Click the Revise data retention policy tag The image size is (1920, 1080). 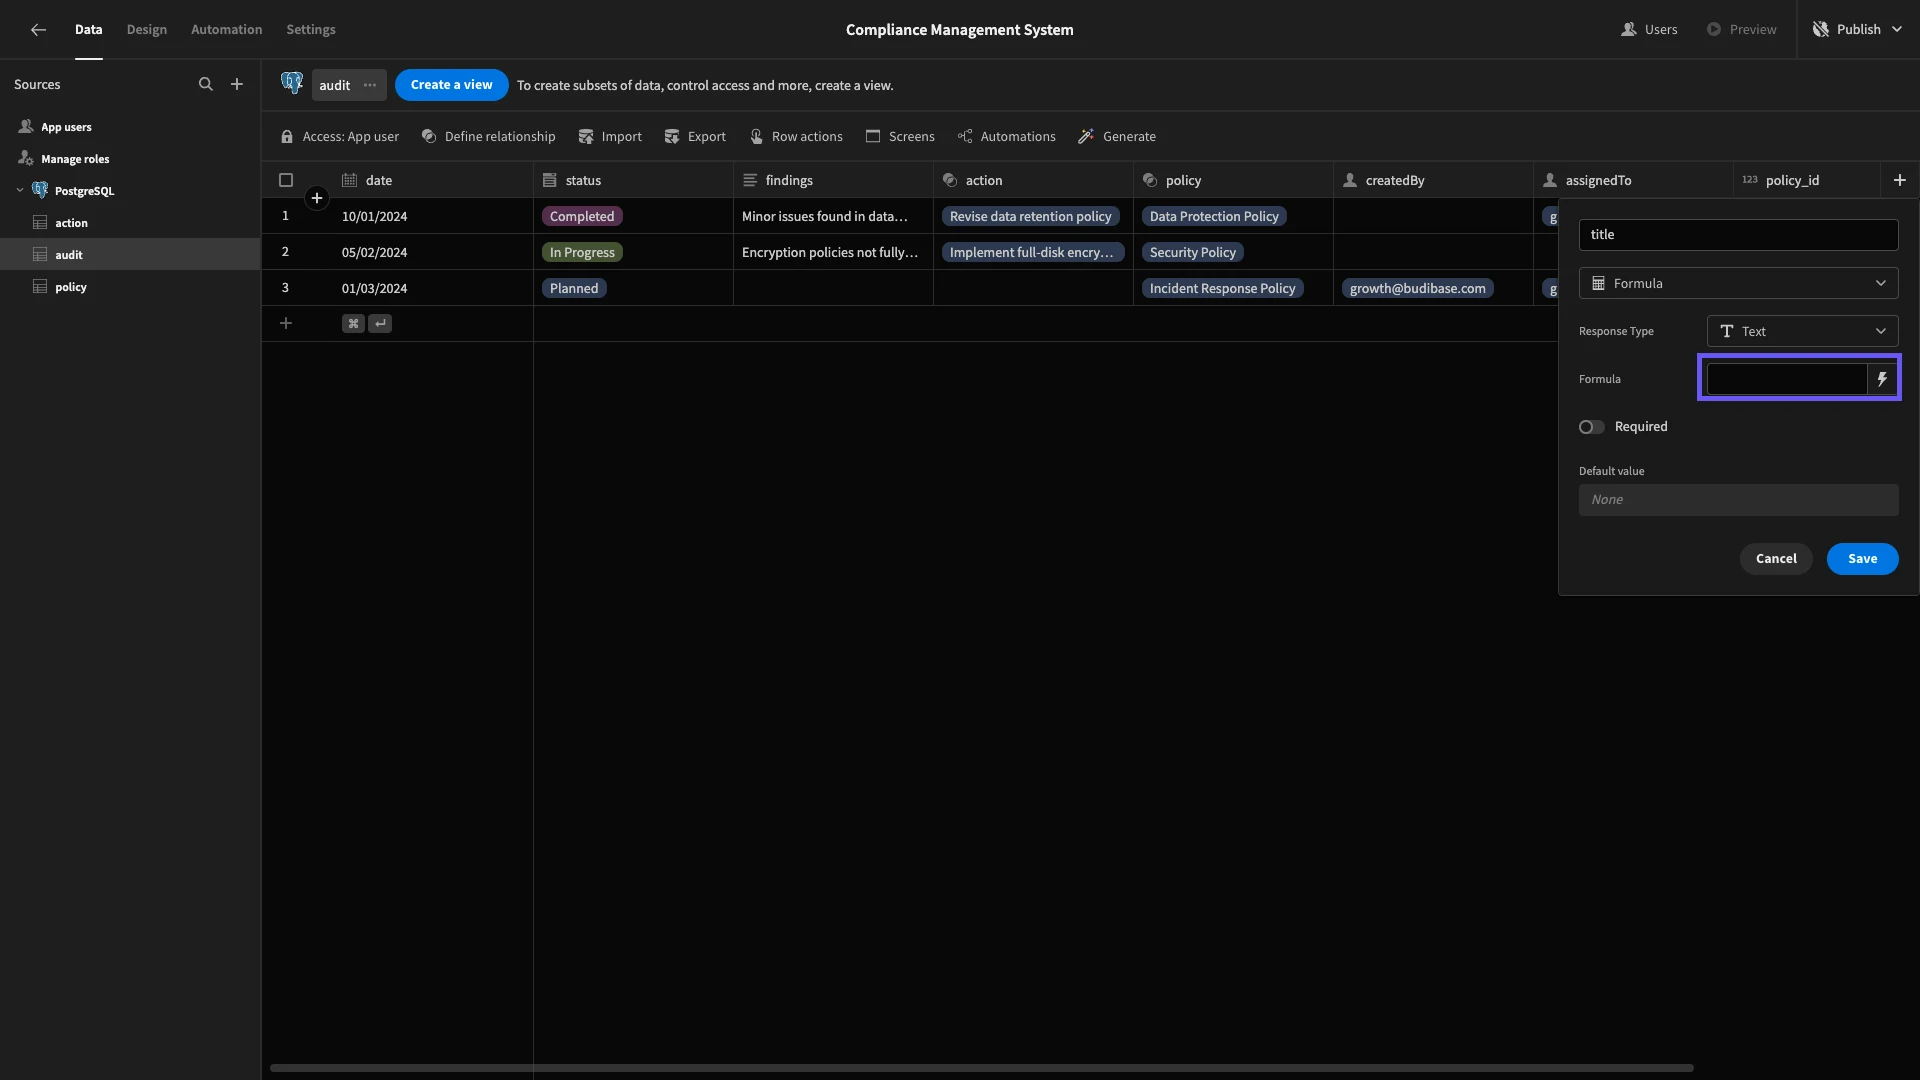coord(1030,216)
